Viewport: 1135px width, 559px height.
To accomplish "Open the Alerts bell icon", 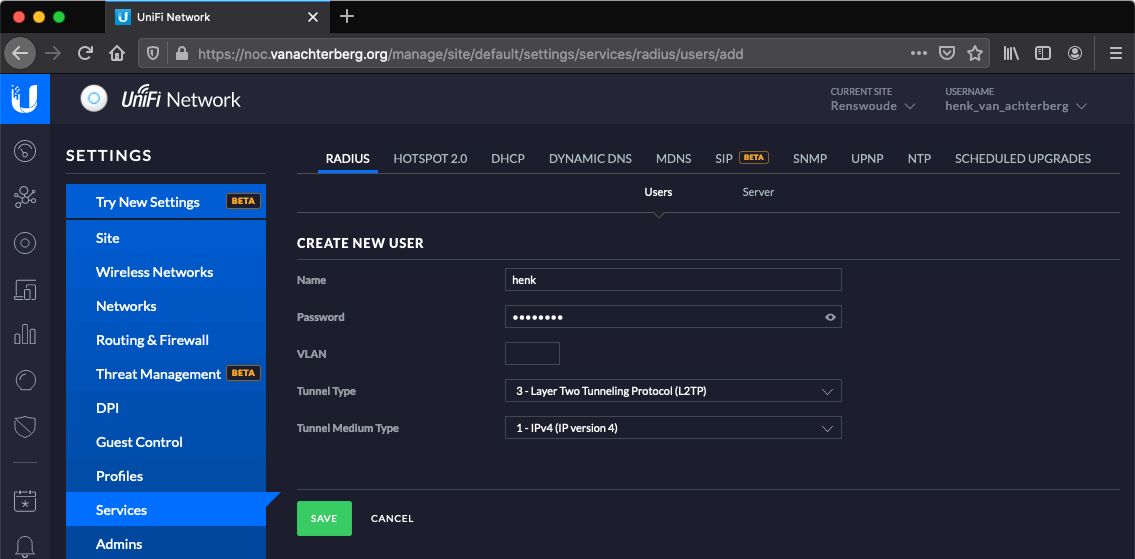I will pyautogui.click(x=25, y=545).
